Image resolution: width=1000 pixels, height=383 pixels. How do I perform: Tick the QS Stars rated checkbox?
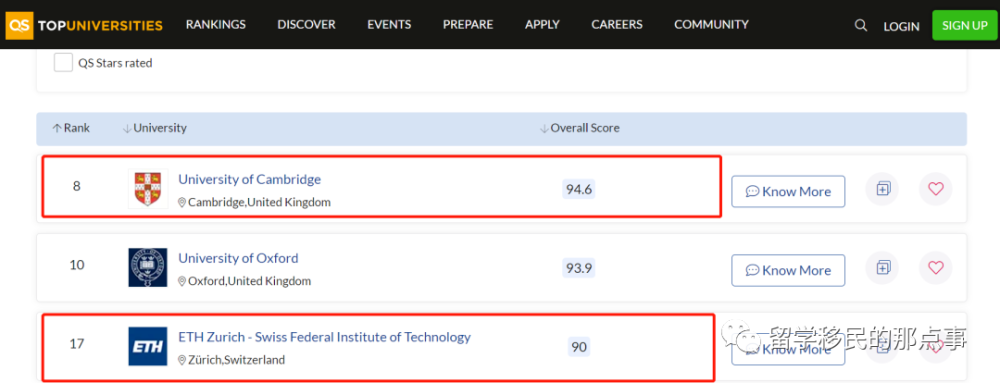(63, 62)
